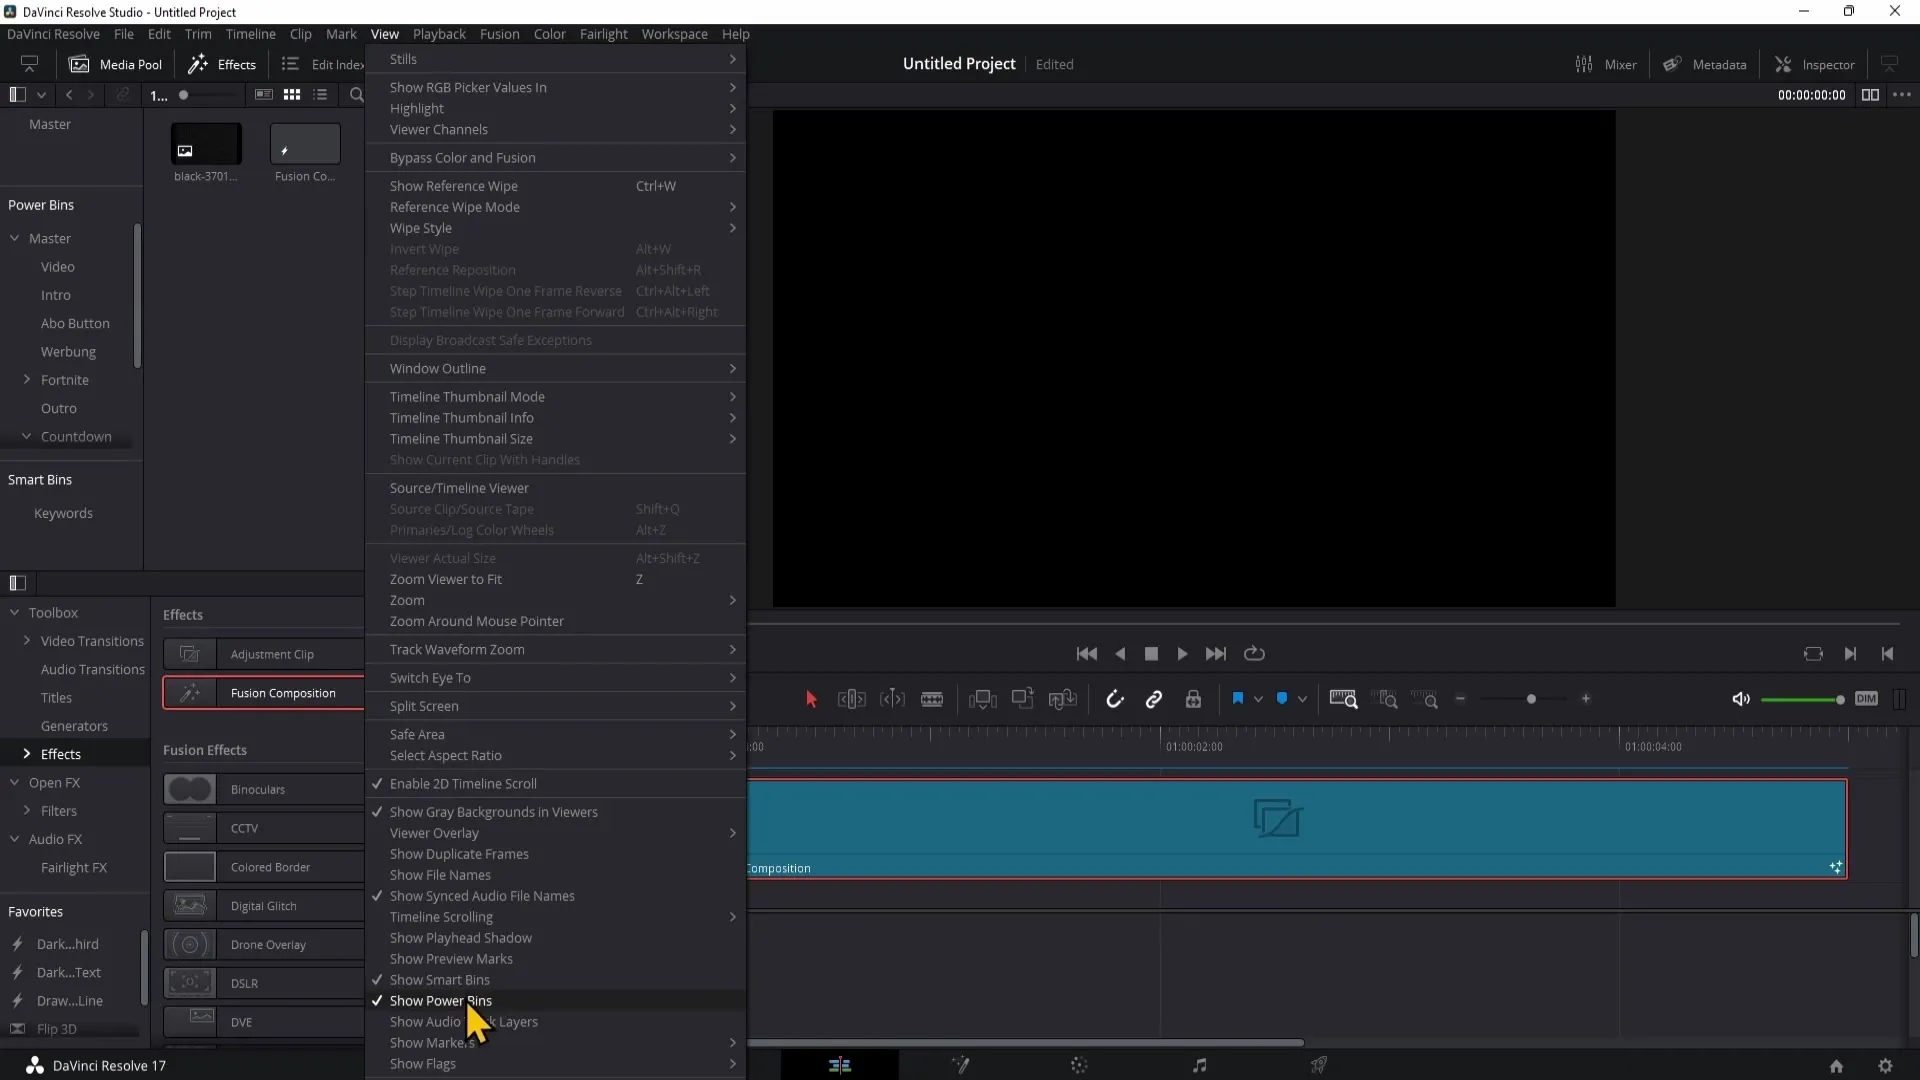1920x1080 pixels.
Task: Uncheck Show Power Bins
Action: (x=441, y=1001)
